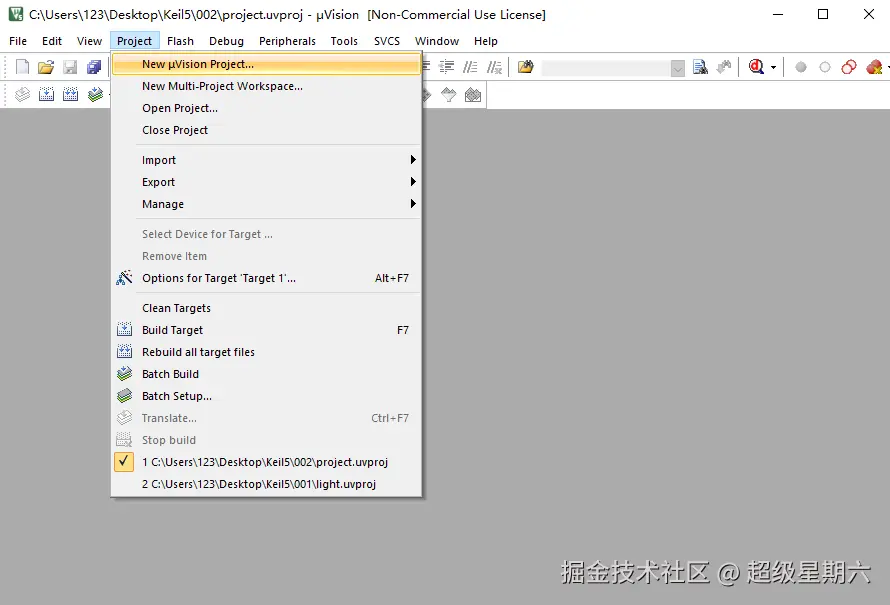Open the Peripherals menu
This screenshot has width=890, height=605.
click(x=287, y=41)
